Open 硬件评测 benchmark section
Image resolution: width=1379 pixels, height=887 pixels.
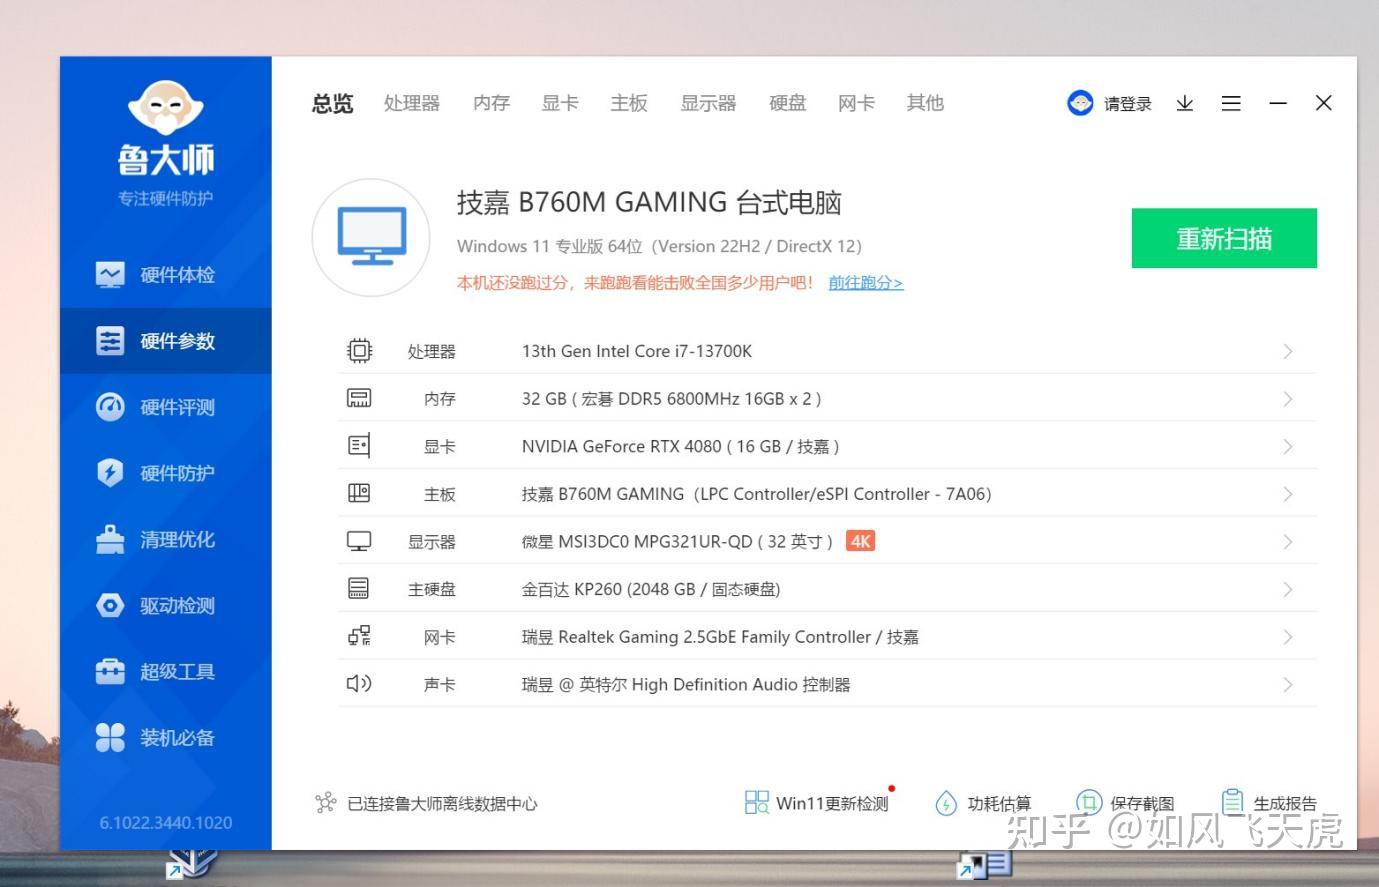(x=166, y=407)
